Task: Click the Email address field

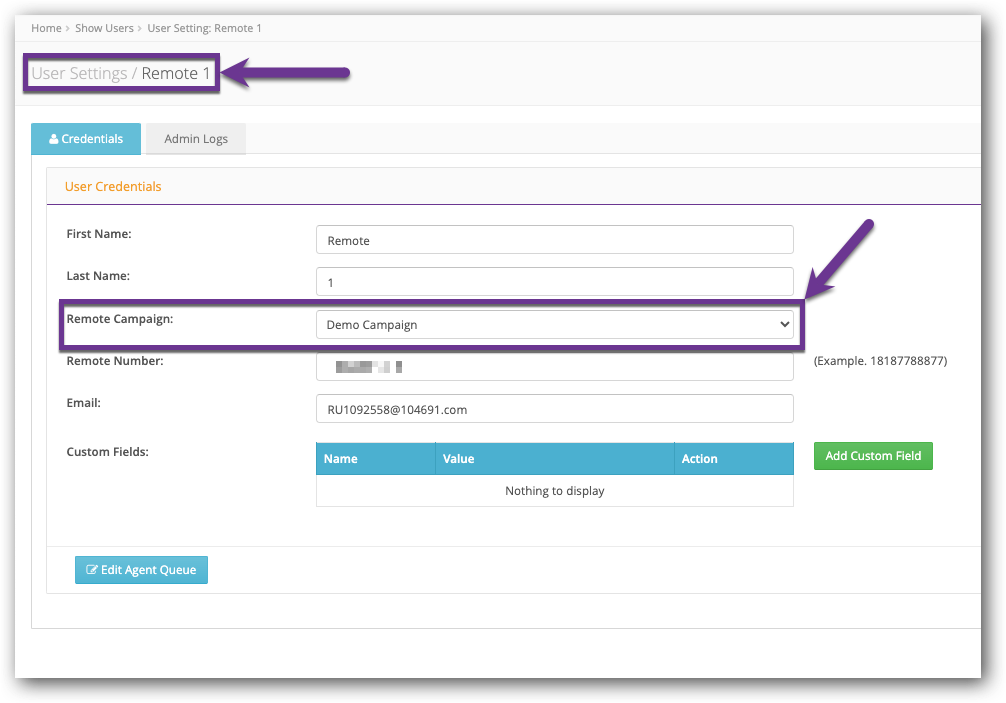Action: (x=554, y=408)
